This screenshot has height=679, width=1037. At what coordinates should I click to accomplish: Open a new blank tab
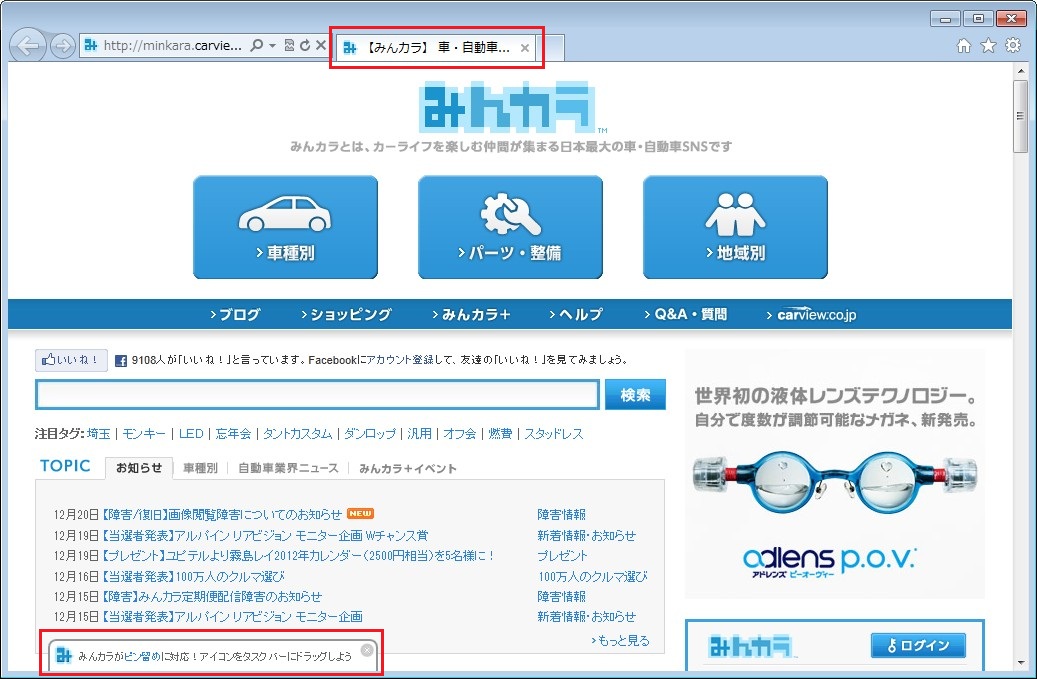(x=550, y=48)
